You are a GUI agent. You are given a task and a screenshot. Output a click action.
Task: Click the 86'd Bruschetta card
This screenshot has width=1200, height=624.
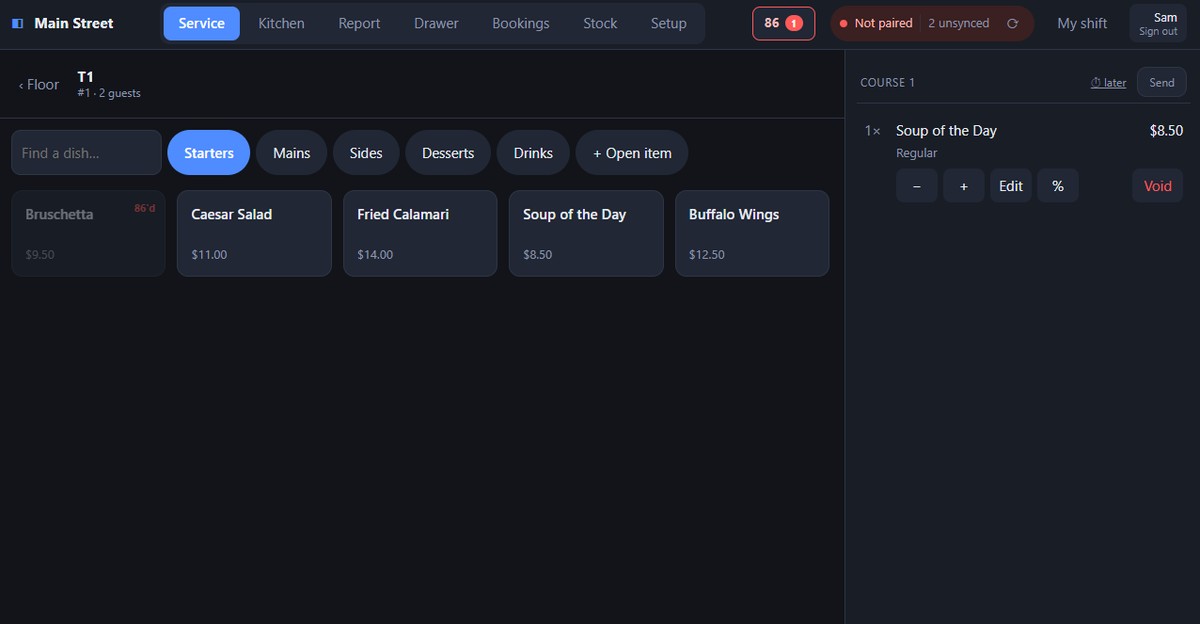tap(88, 233)
